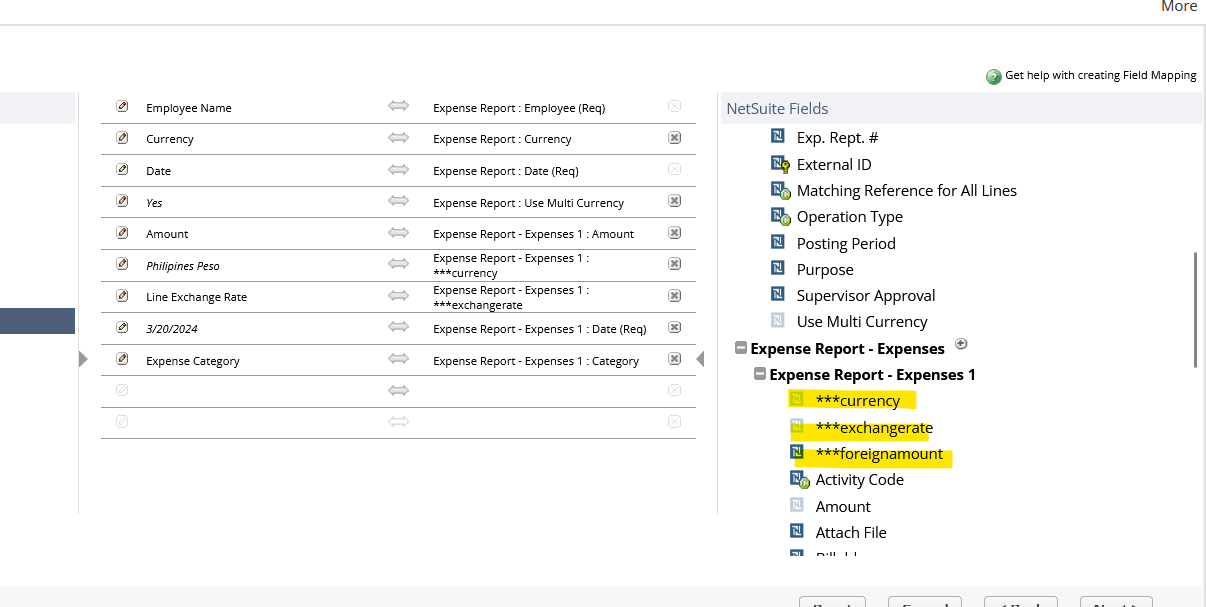Viewport: 1206px width, 607px height.
Task: Click the NetSuite Fields vertical scrollbar
Action: point(1195,310)
